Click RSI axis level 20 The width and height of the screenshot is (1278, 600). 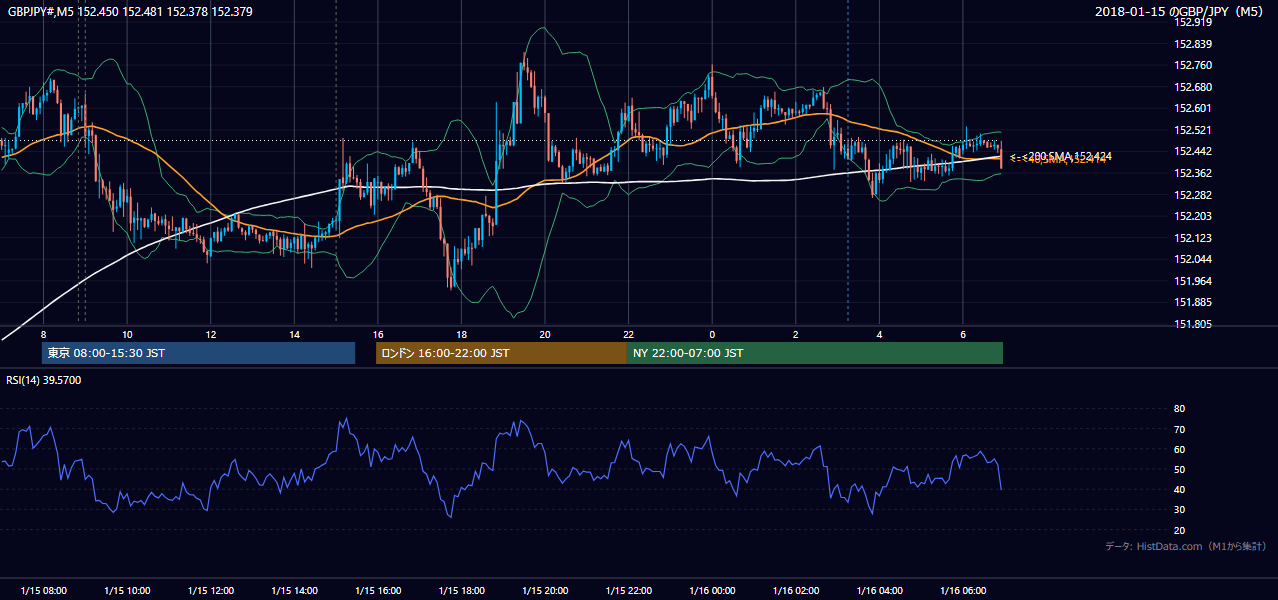pyautogui.click(x=1179, y=530)
